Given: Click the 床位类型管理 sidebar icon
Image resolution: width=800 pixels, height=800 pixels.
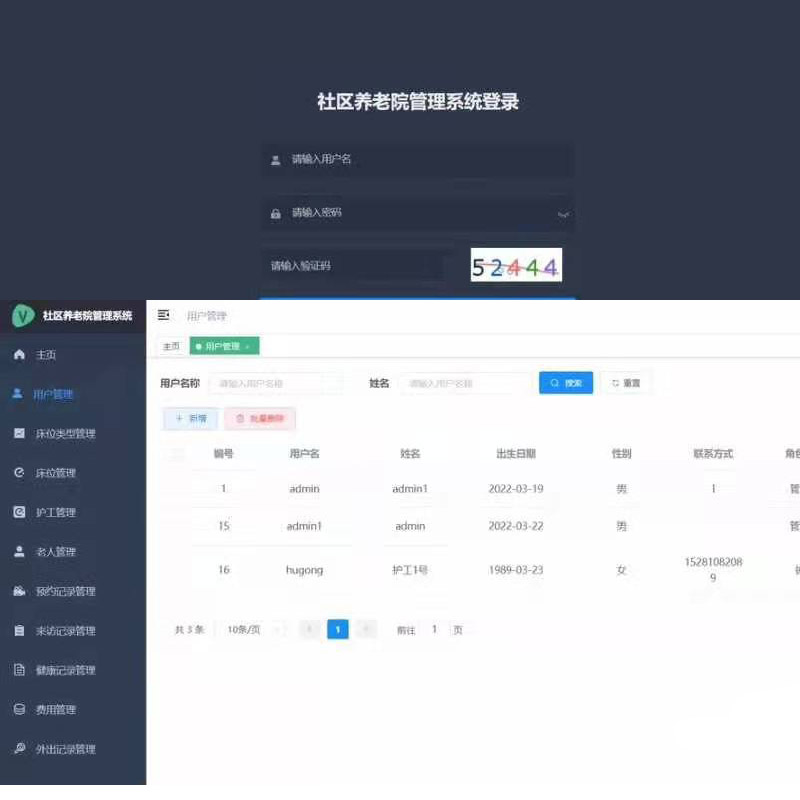Looking at the screenshot, I should [19, 434].
